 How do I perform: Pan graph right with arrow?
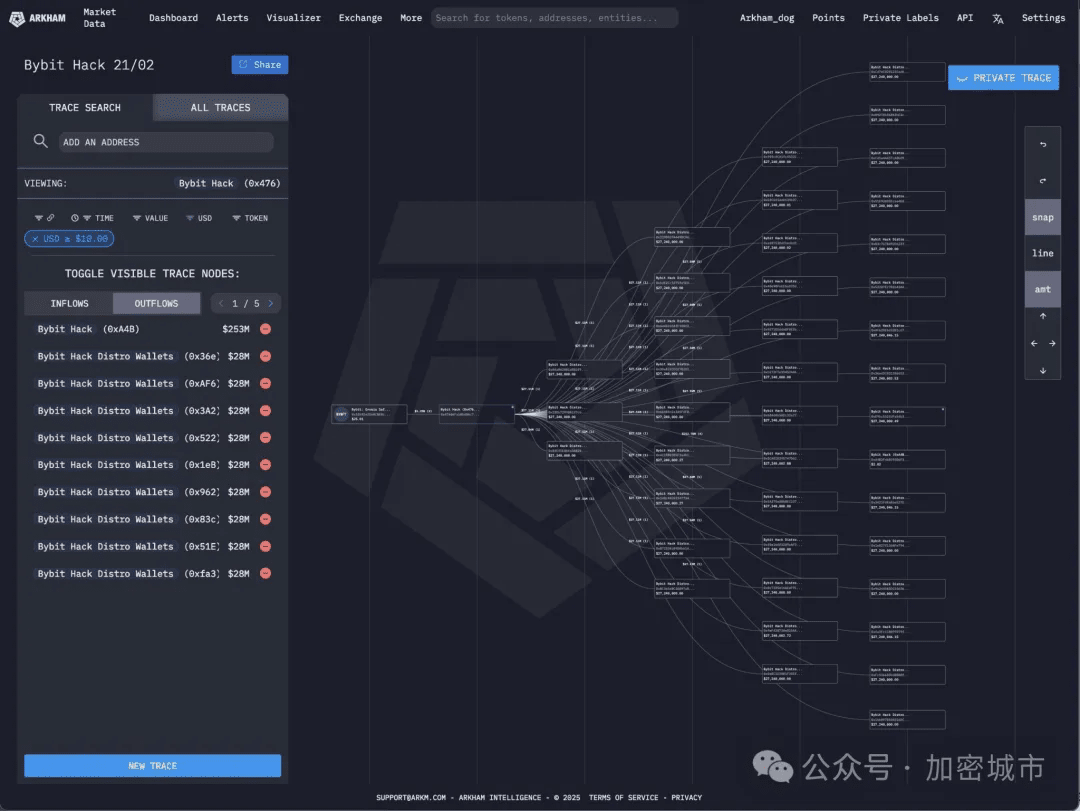1052,343
